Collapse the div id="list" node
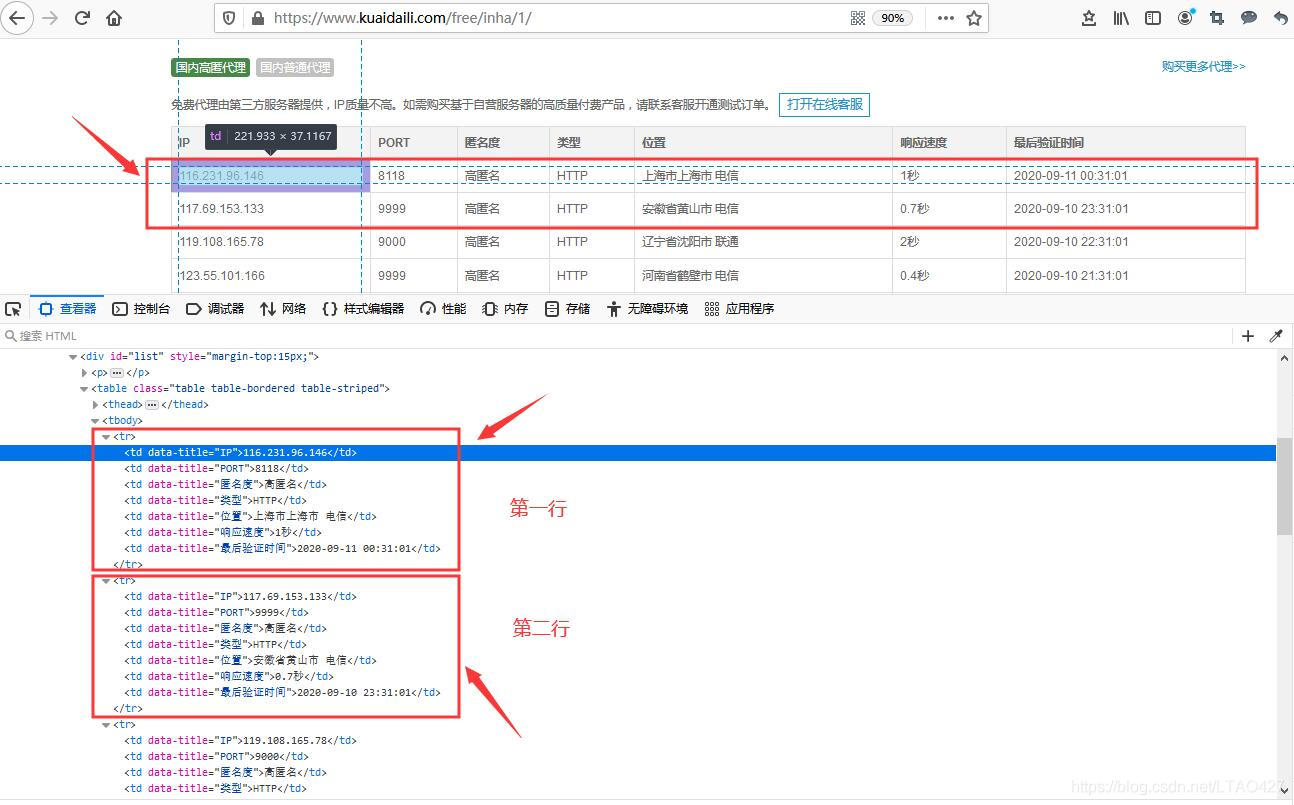The width and height of the screenshot is (1294, 805). pyautogui.click(x=73, y=357)
